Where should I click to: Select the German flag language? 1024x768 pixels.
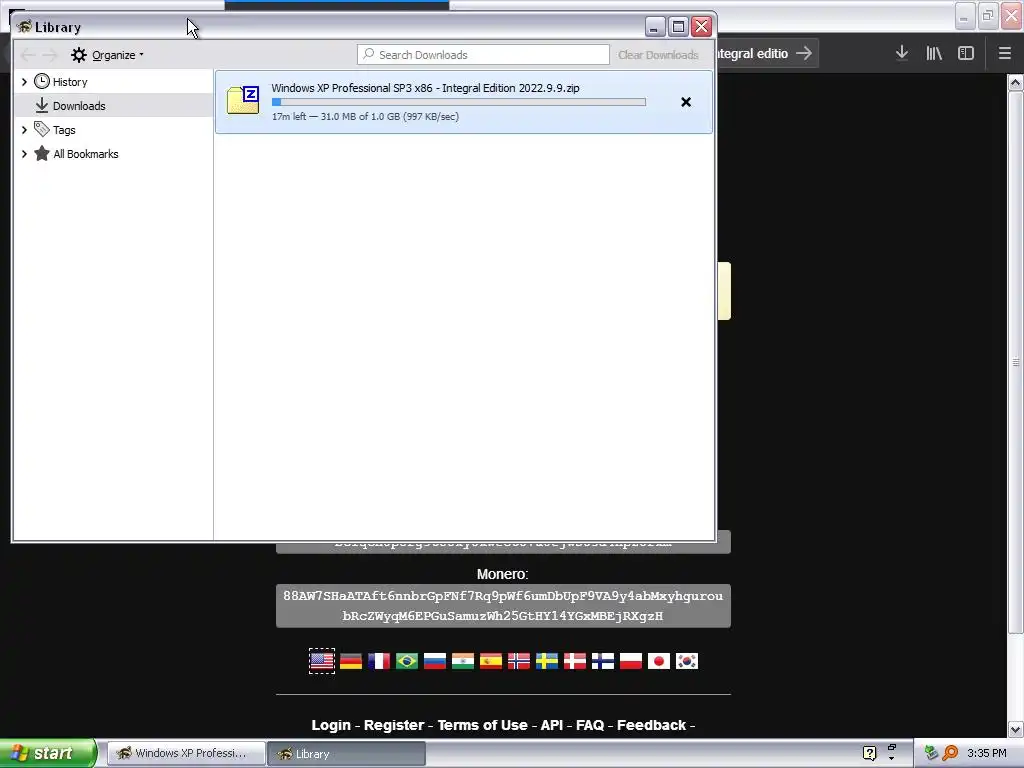(351, 661)
